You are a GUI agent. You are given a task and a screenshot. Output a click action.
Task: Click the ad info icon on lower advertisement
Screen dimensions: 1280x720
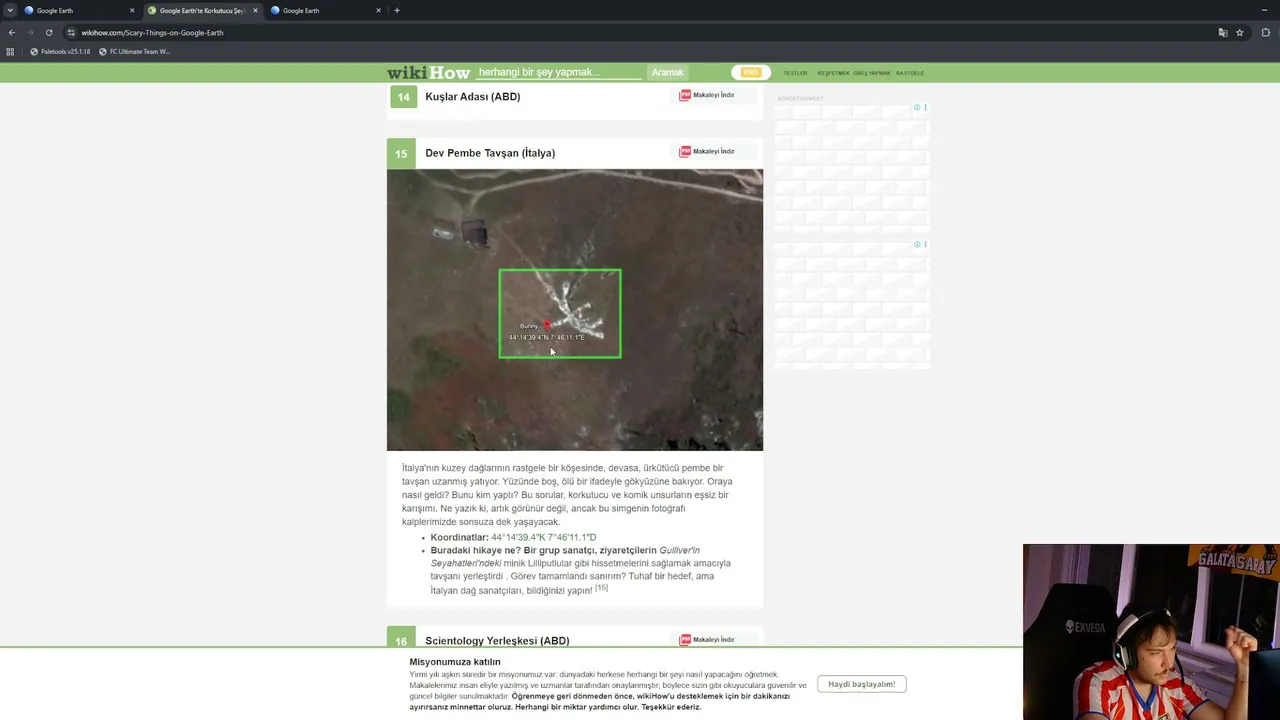[916, 244]
